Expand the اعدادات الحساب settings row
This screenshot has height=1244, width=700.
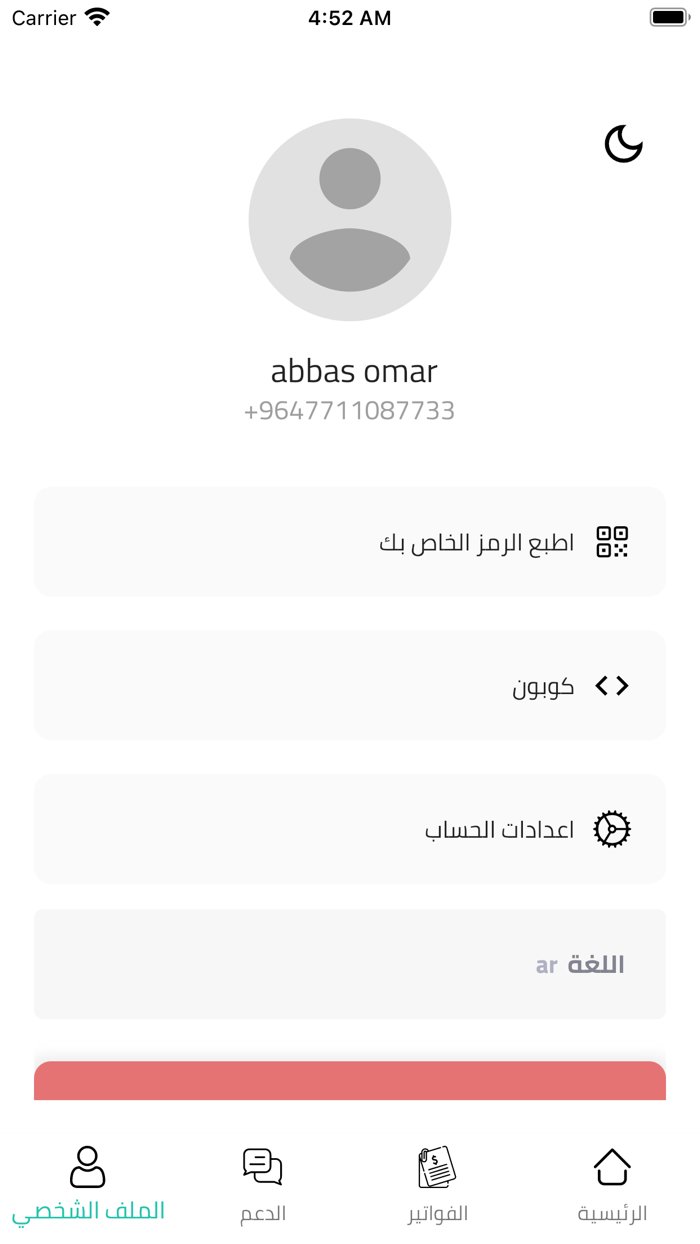coord(350,829)
